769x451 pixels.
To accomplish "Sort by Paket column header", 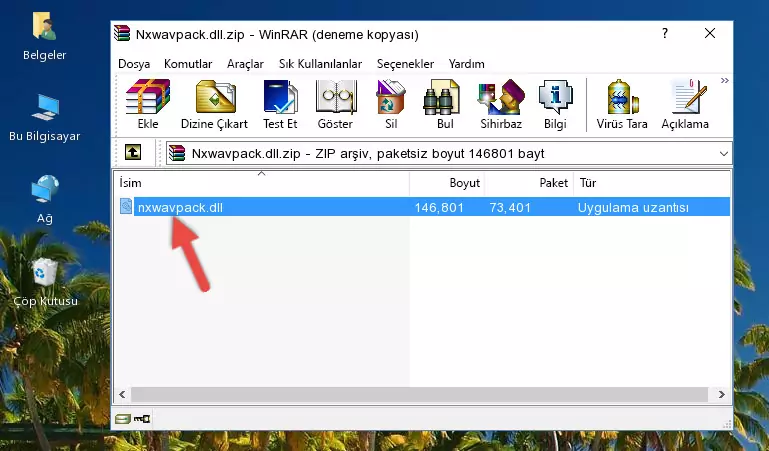I will click(529, 183).
